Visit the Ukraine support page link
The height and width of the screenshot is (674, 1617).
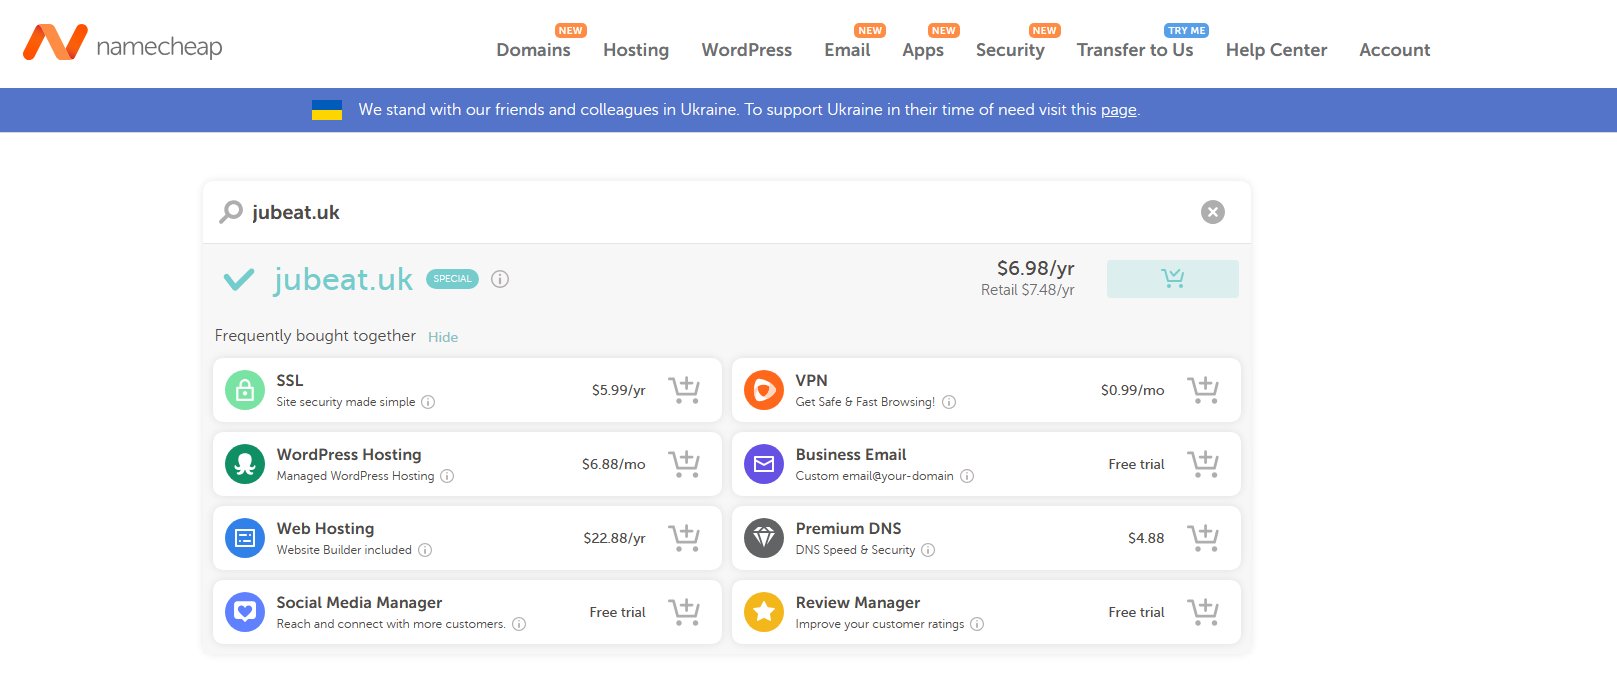1118,110
